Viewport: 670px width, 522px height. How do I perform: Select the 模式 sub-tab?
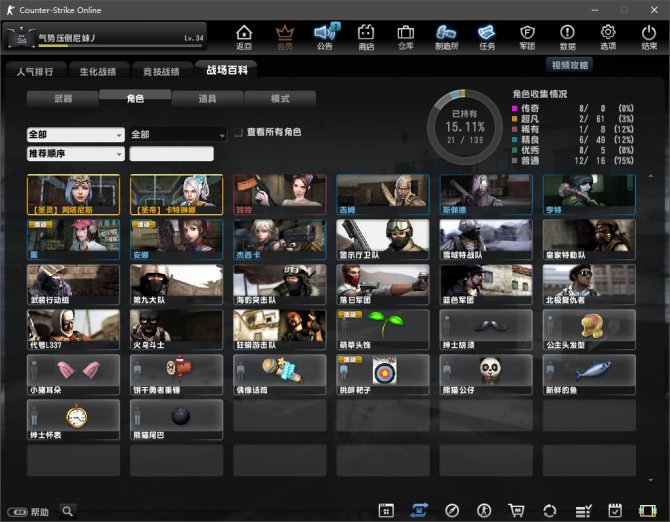(x=280, y=99)
